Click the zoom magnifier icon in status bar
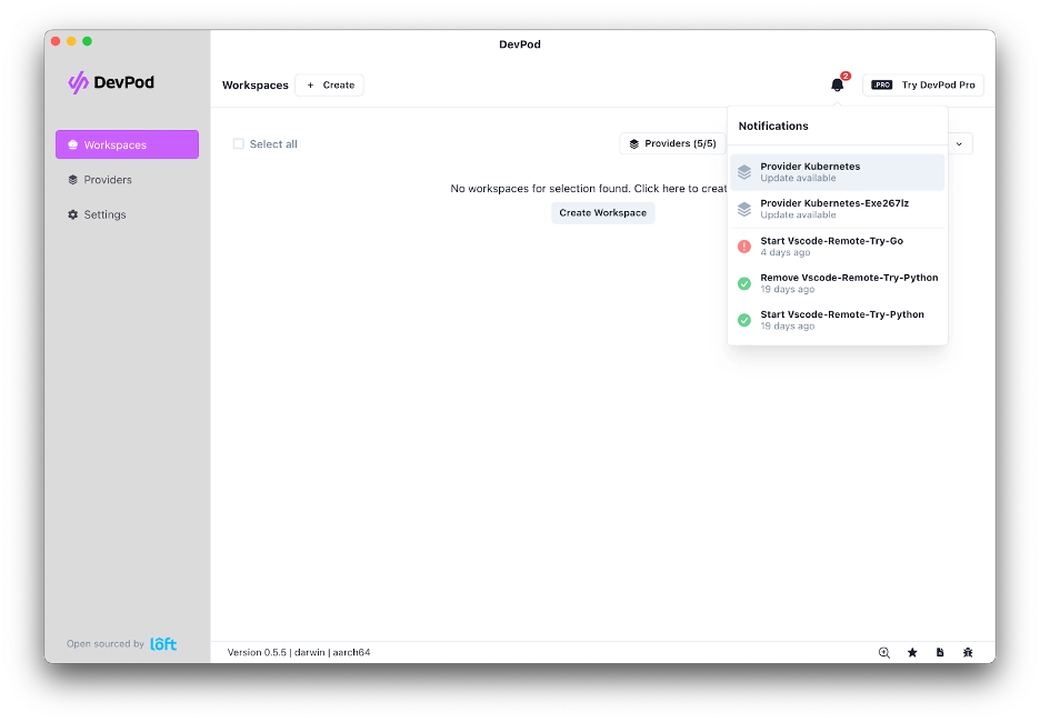This screenshot has width=1040, height=722. click(x=884, y=652)
